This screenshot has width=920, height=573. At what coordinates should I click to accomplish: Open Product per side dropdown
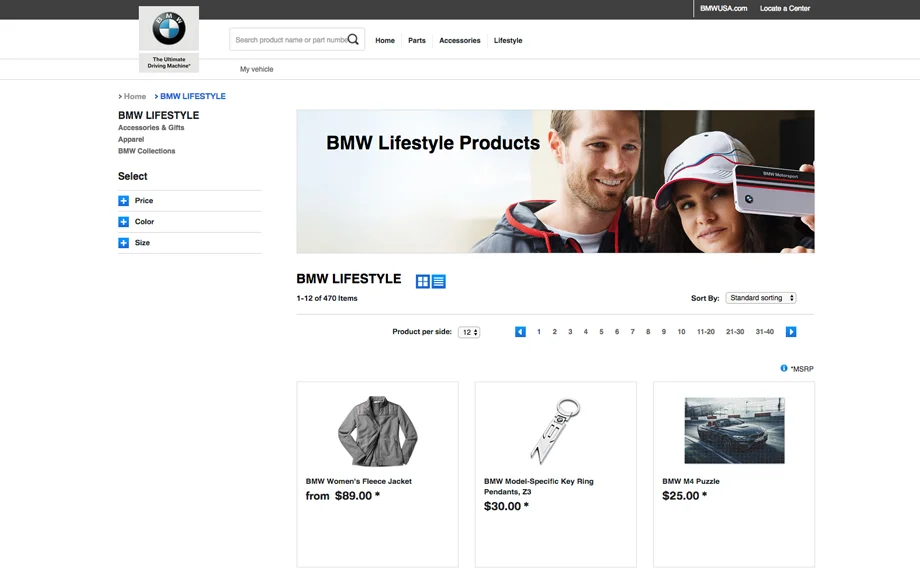coord(469,332)
